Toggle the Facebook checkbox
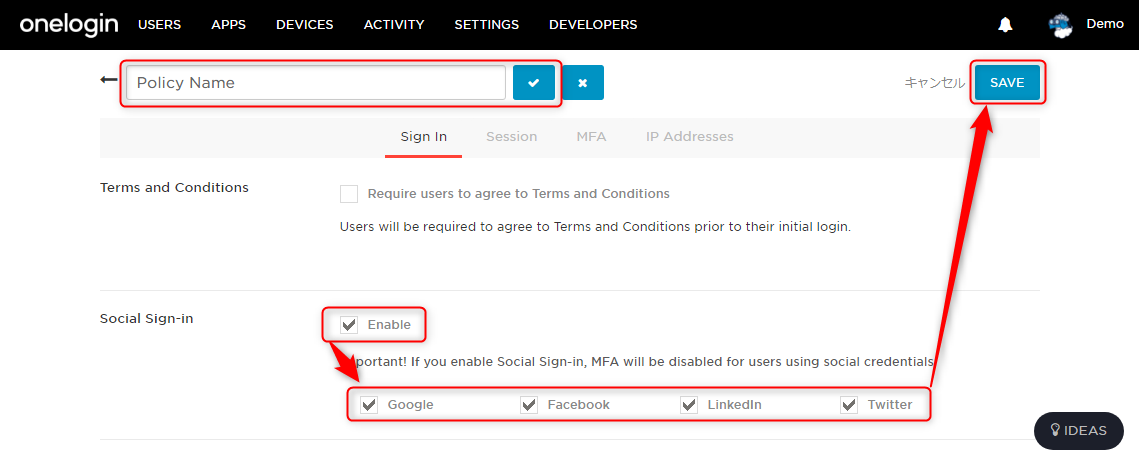 529,405
